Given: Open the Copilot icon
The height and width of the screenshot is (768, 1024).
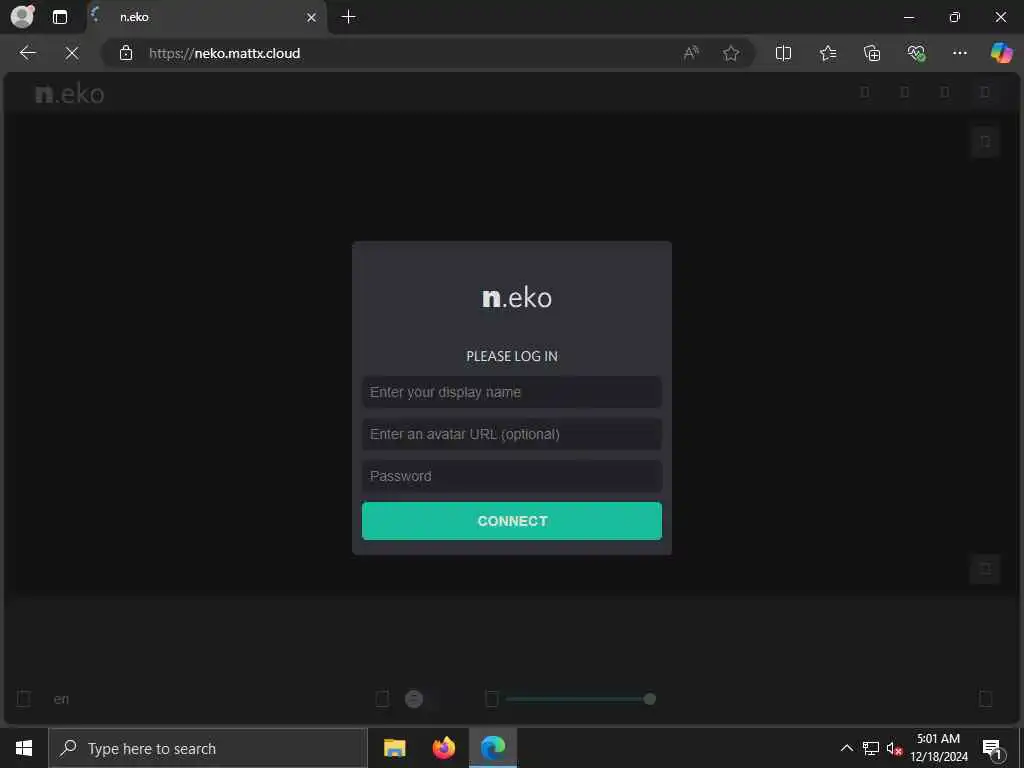Looking at the screenshot, I should [x=1001, y=52].
